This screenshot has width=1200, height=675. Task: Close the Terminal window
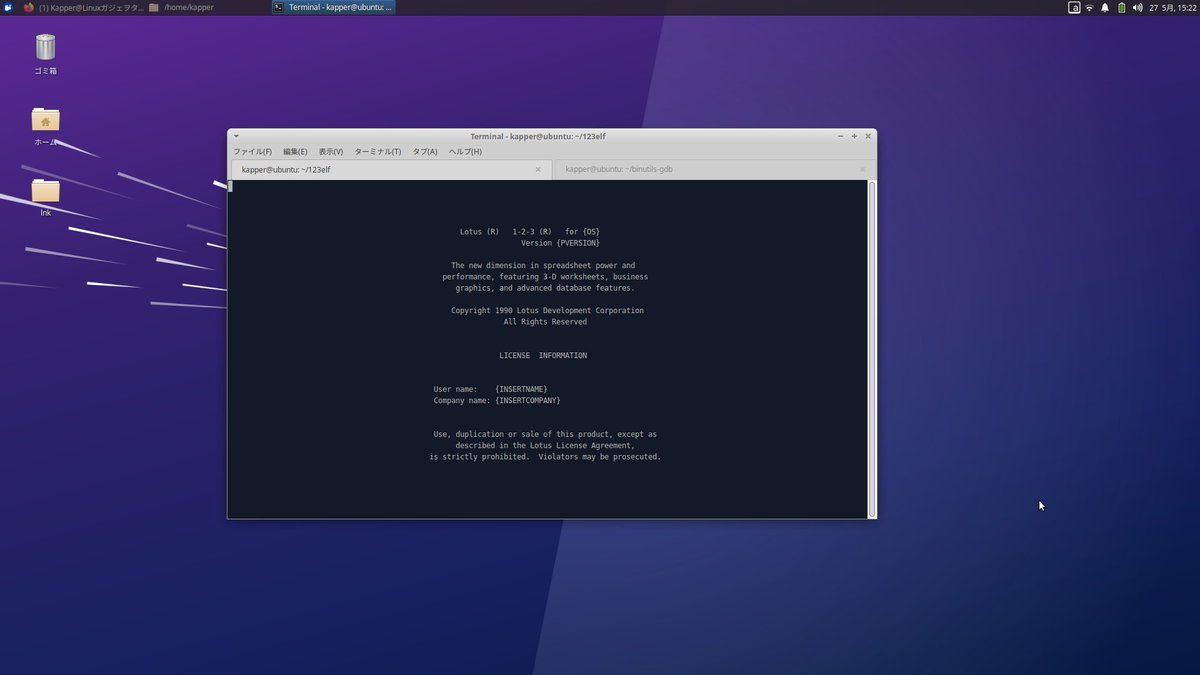point(868,136)
